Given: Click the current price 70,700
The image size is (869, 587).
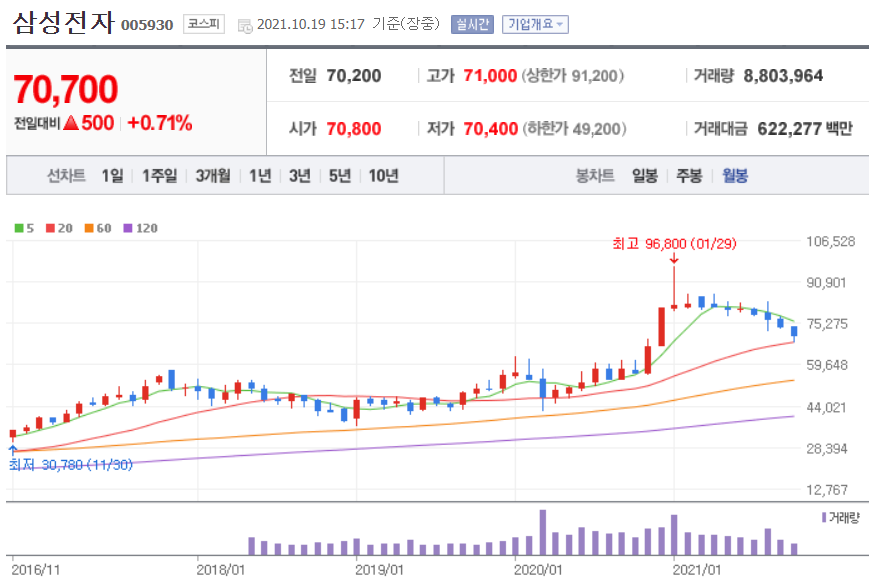Looking at the screenshot, I should point(66,89).
